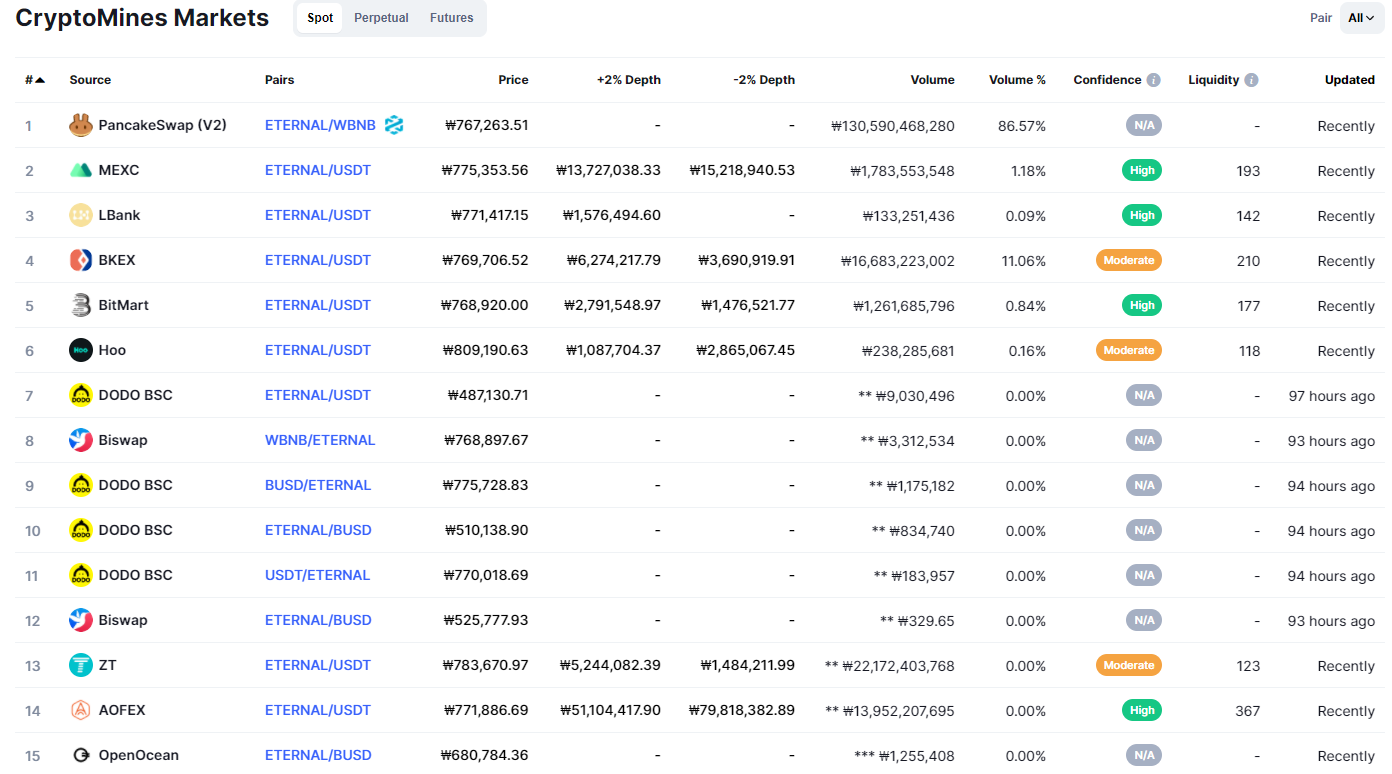Viewport: 1392px width, 774px height.
Task: Click volume ₩130,590,468,280 for PancakeSwap
Action: [x=893, y=126]
